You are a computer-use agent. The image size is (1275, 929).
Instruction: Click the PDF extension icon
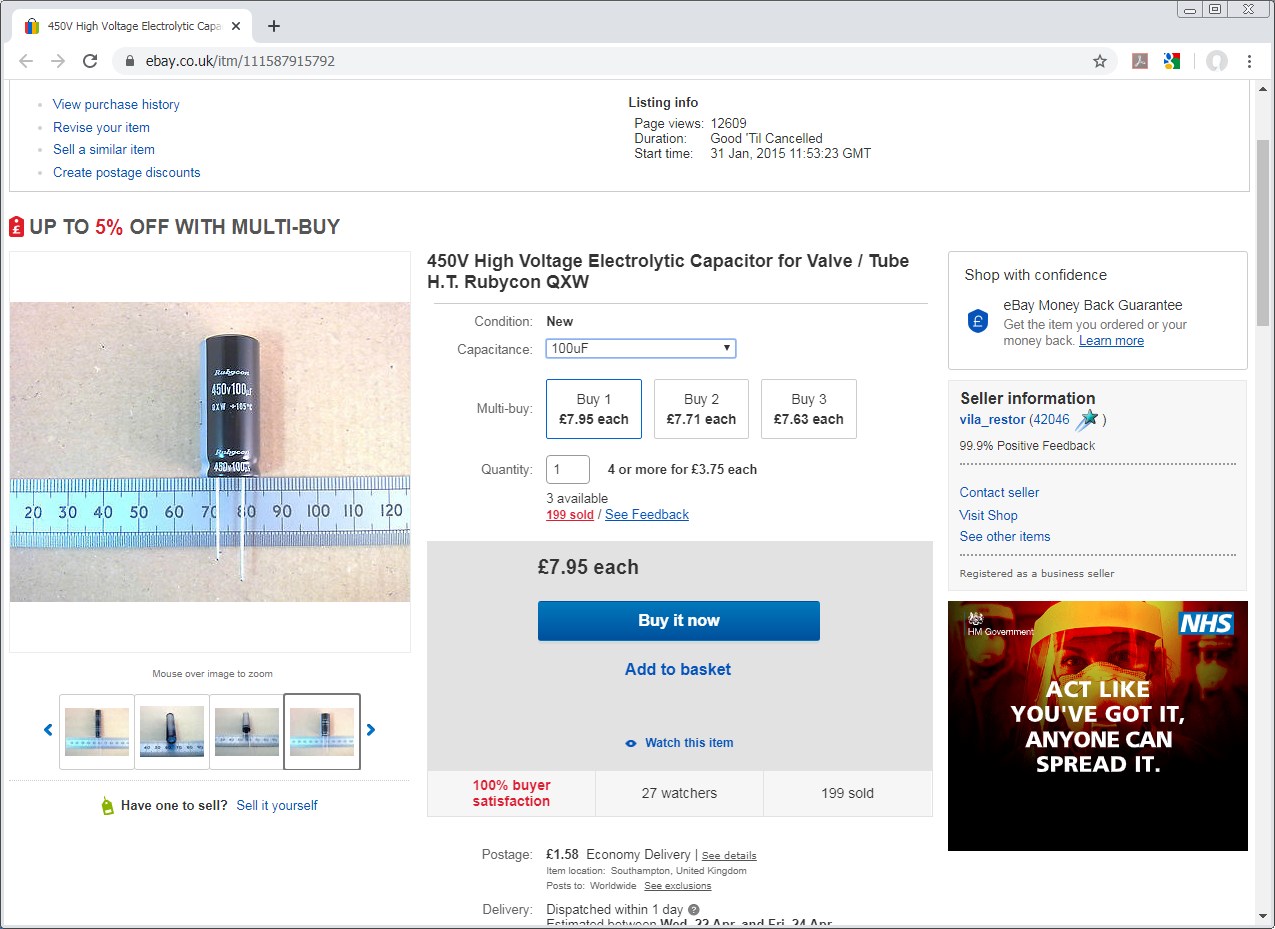coord(1139,61)
